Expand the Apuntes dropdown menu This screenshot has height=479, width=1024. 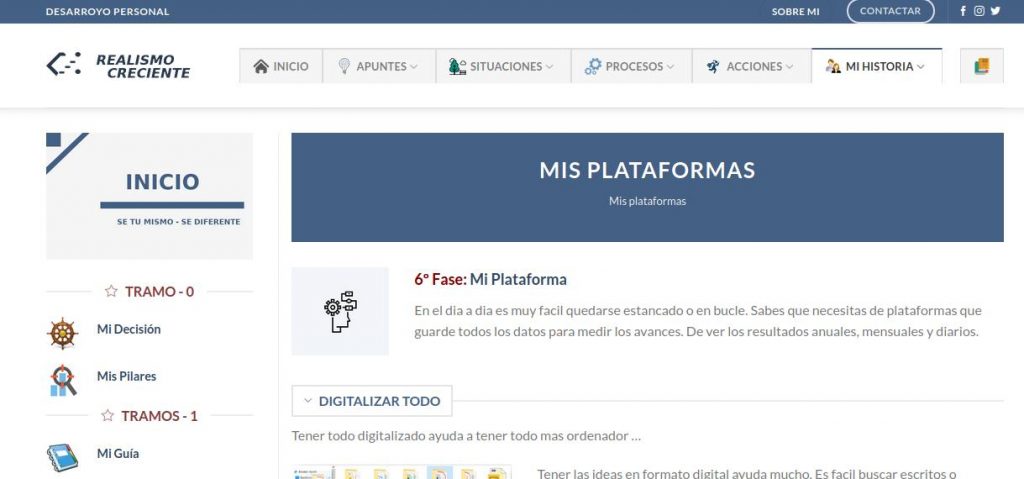378,66
